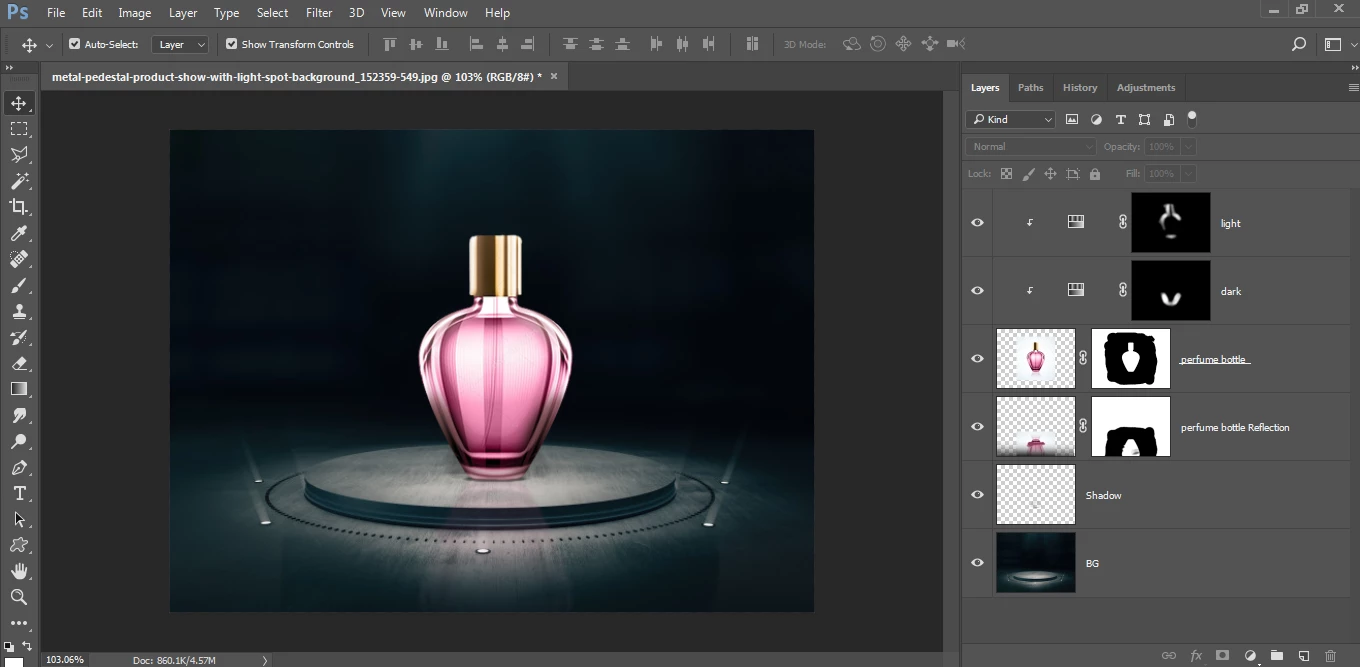
Task: Hide the Shadow layer eye icon
Action: point(978,495)
